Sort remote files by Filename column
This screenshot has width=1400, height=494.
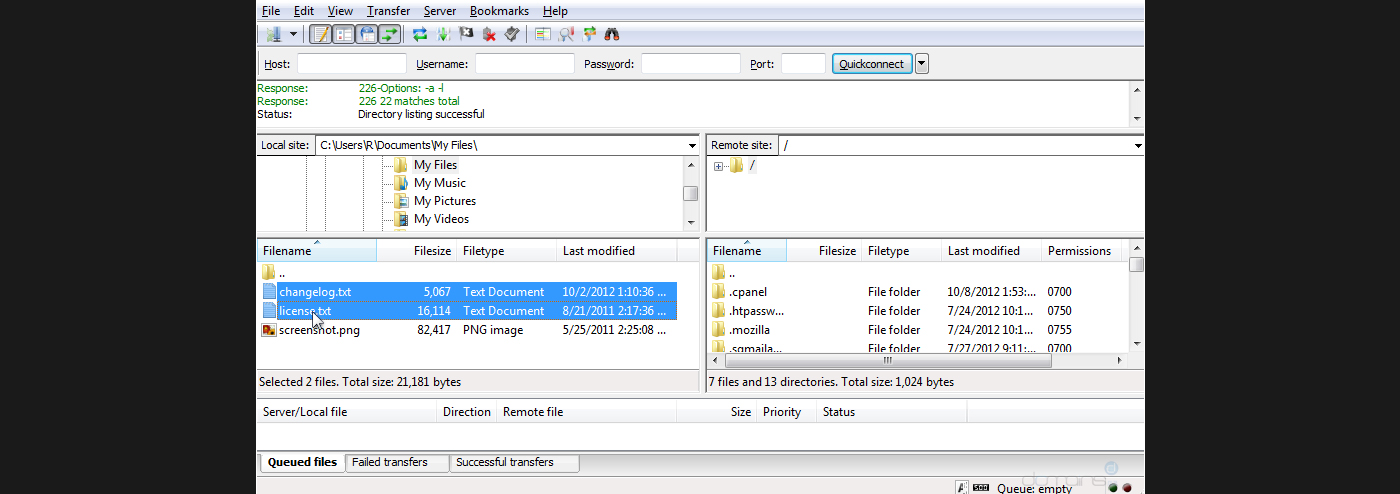[x=747, y=251]
